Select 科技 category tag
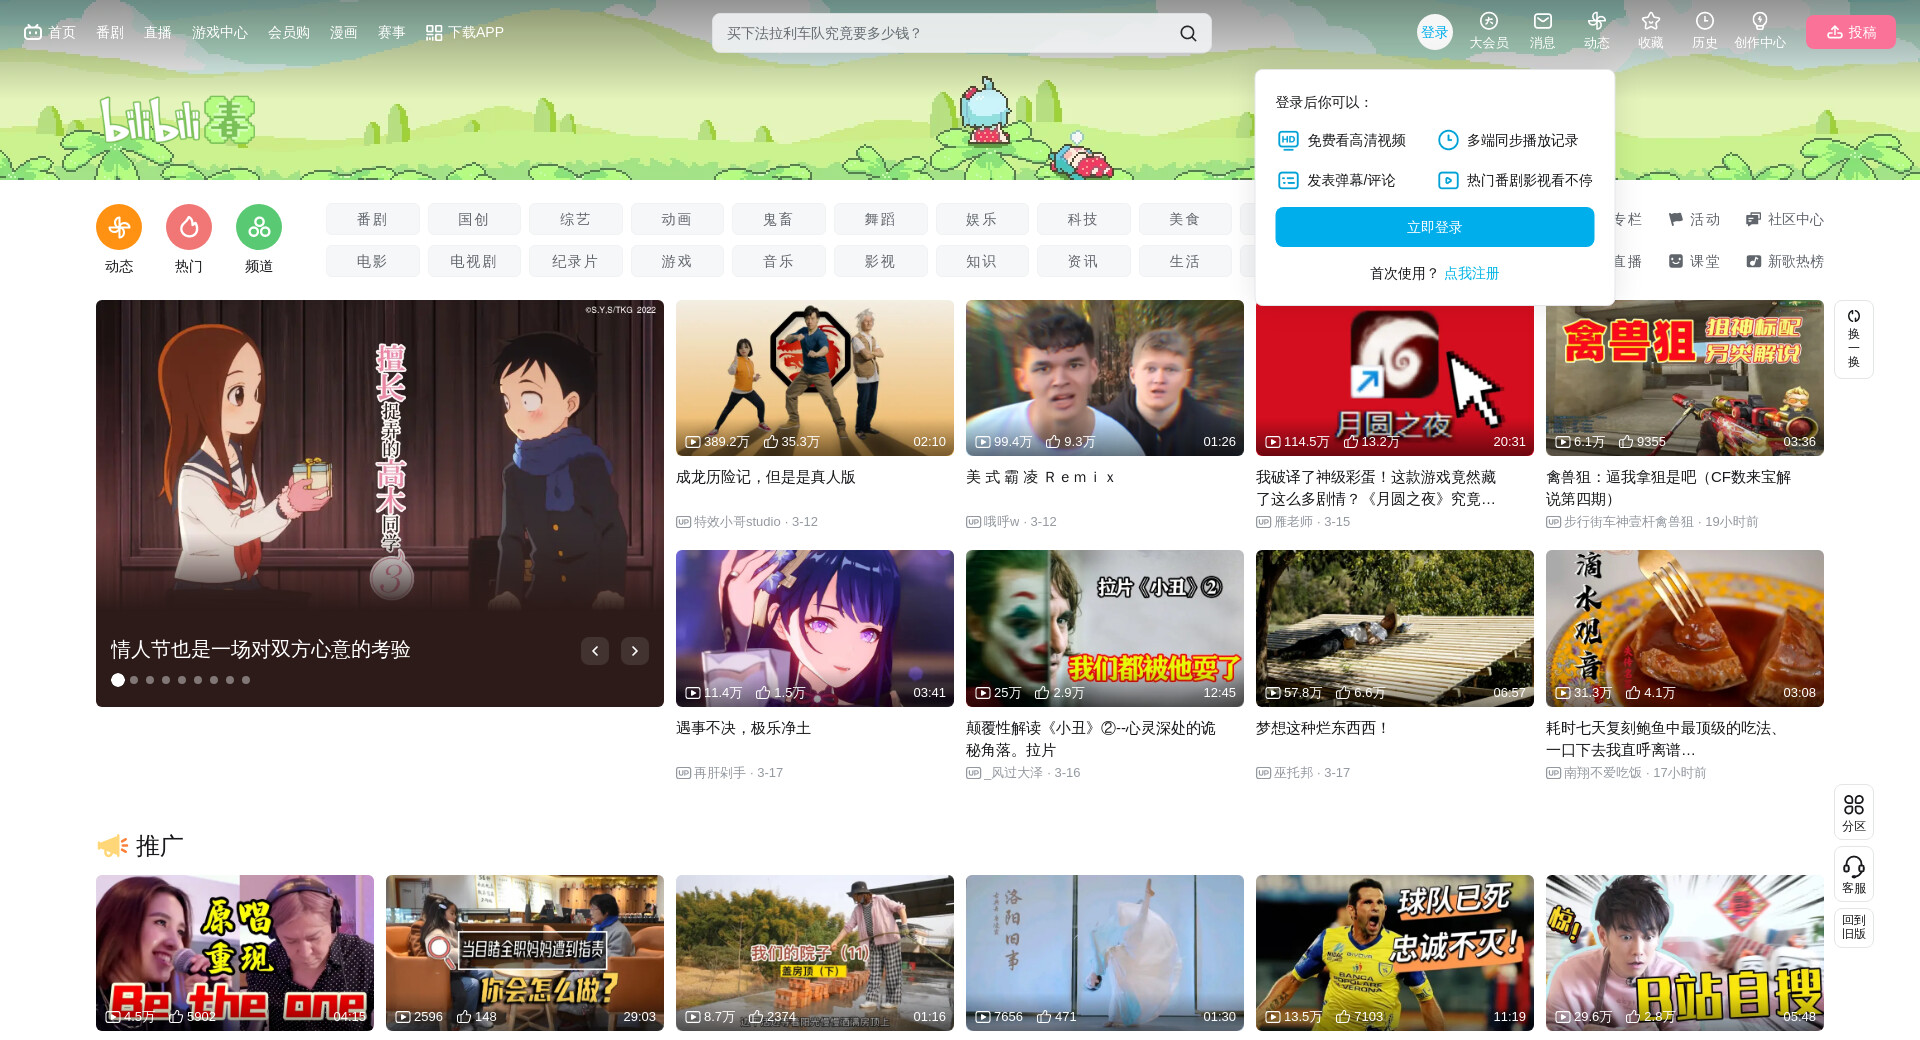 pos(1083,219)
